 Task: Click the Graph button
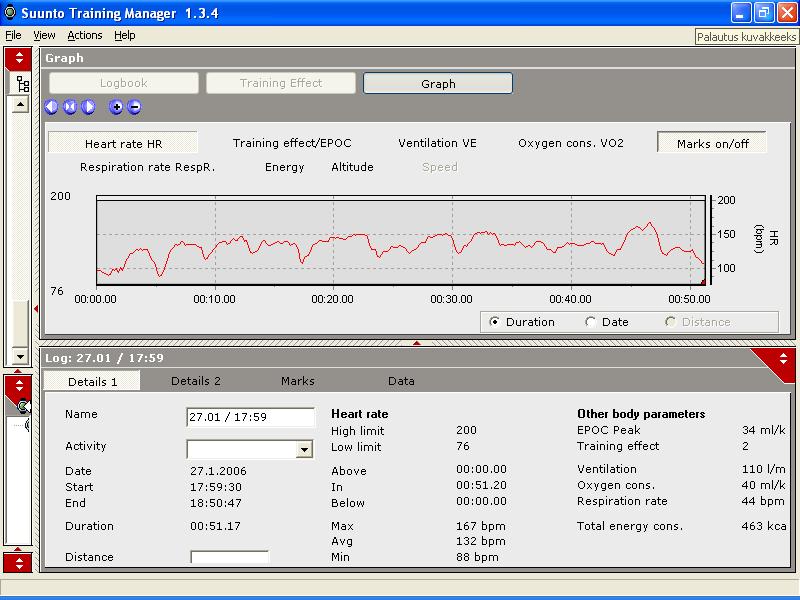[438, 83]
